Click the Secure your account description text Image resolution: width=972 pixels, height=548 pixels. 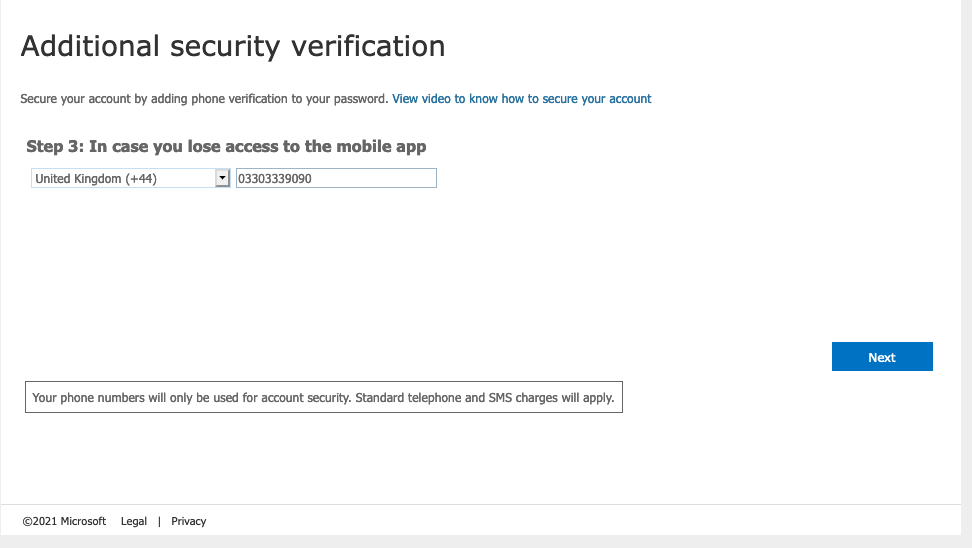pyautogui.click(x=204, y=99)
